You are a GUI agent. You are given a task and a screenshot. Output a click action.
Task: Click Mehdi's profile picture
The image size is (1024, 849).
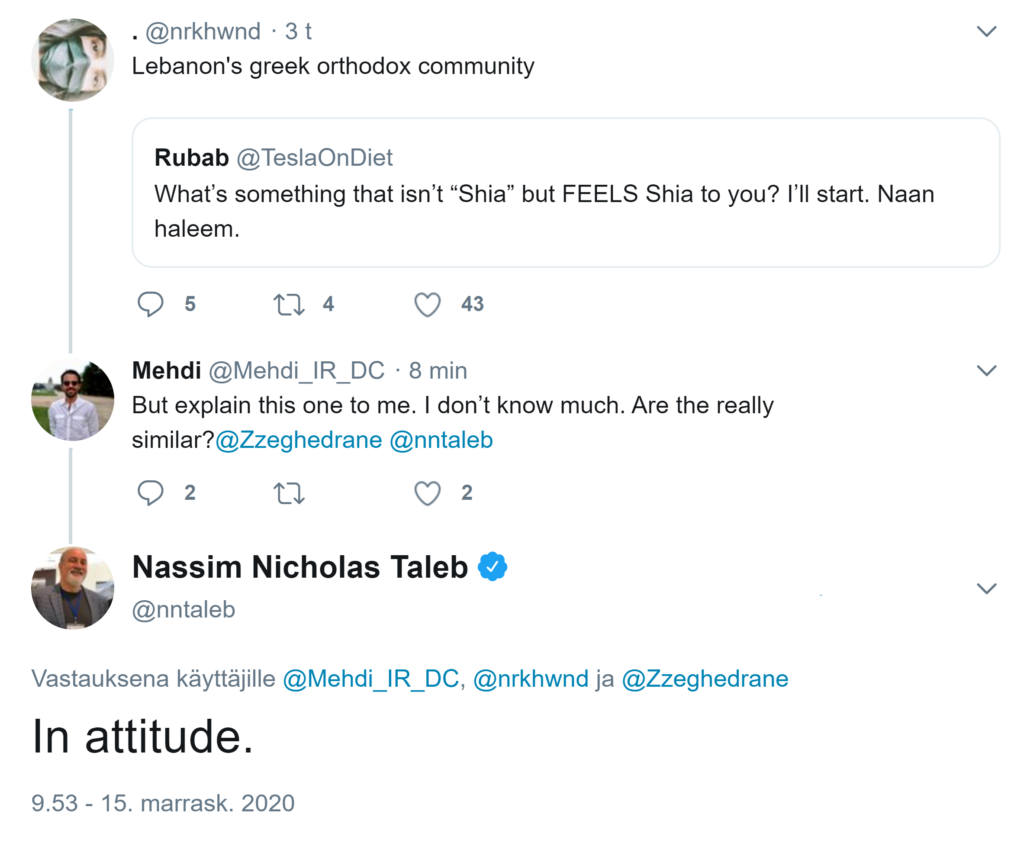pos(73,399)
